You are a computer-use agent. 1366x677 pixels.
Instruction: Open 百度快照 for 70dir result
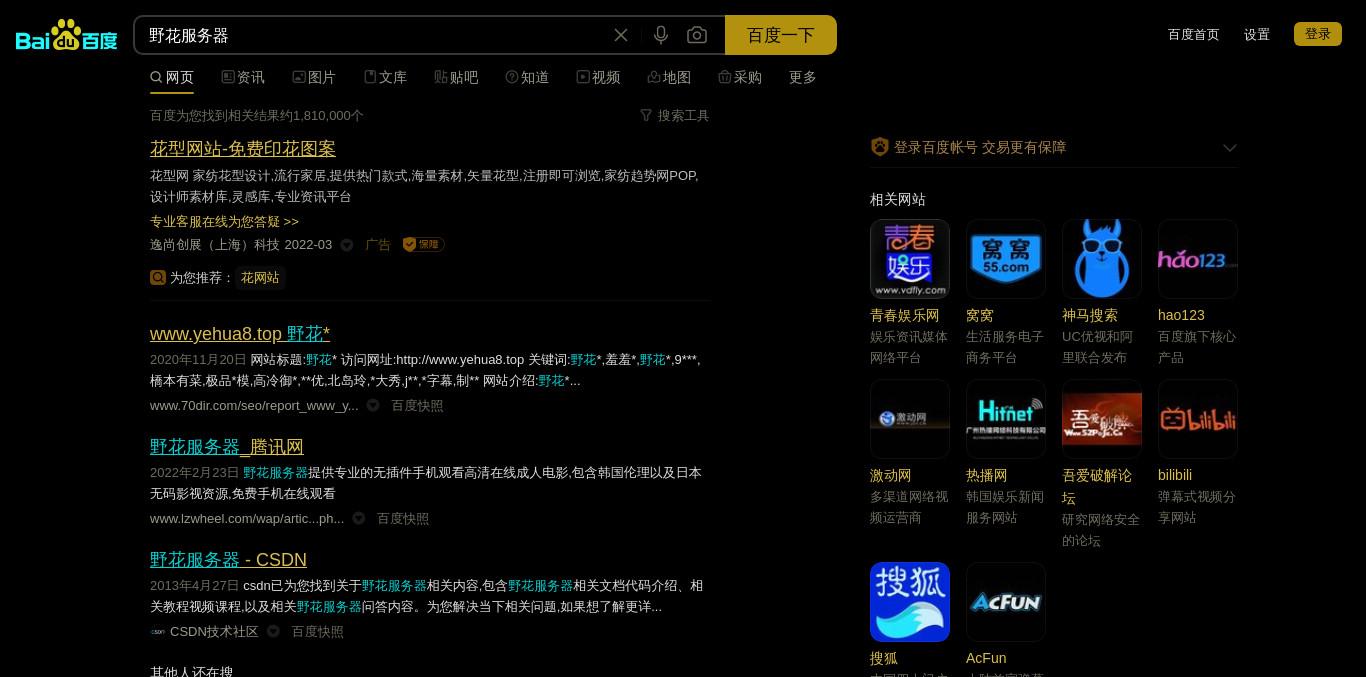tap(417, 405)
